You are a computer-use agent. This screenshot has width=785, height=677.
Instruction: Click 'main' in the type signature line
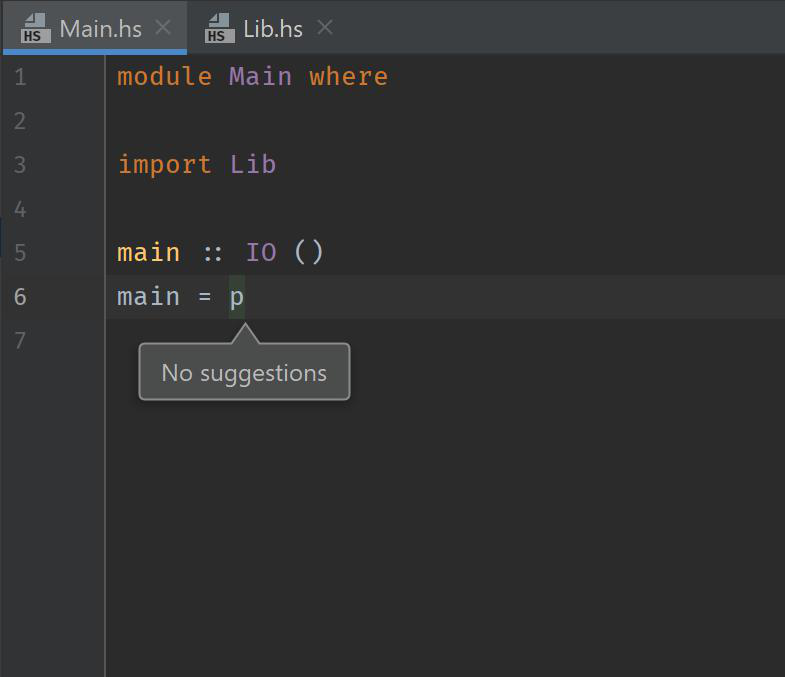[148, 253]
